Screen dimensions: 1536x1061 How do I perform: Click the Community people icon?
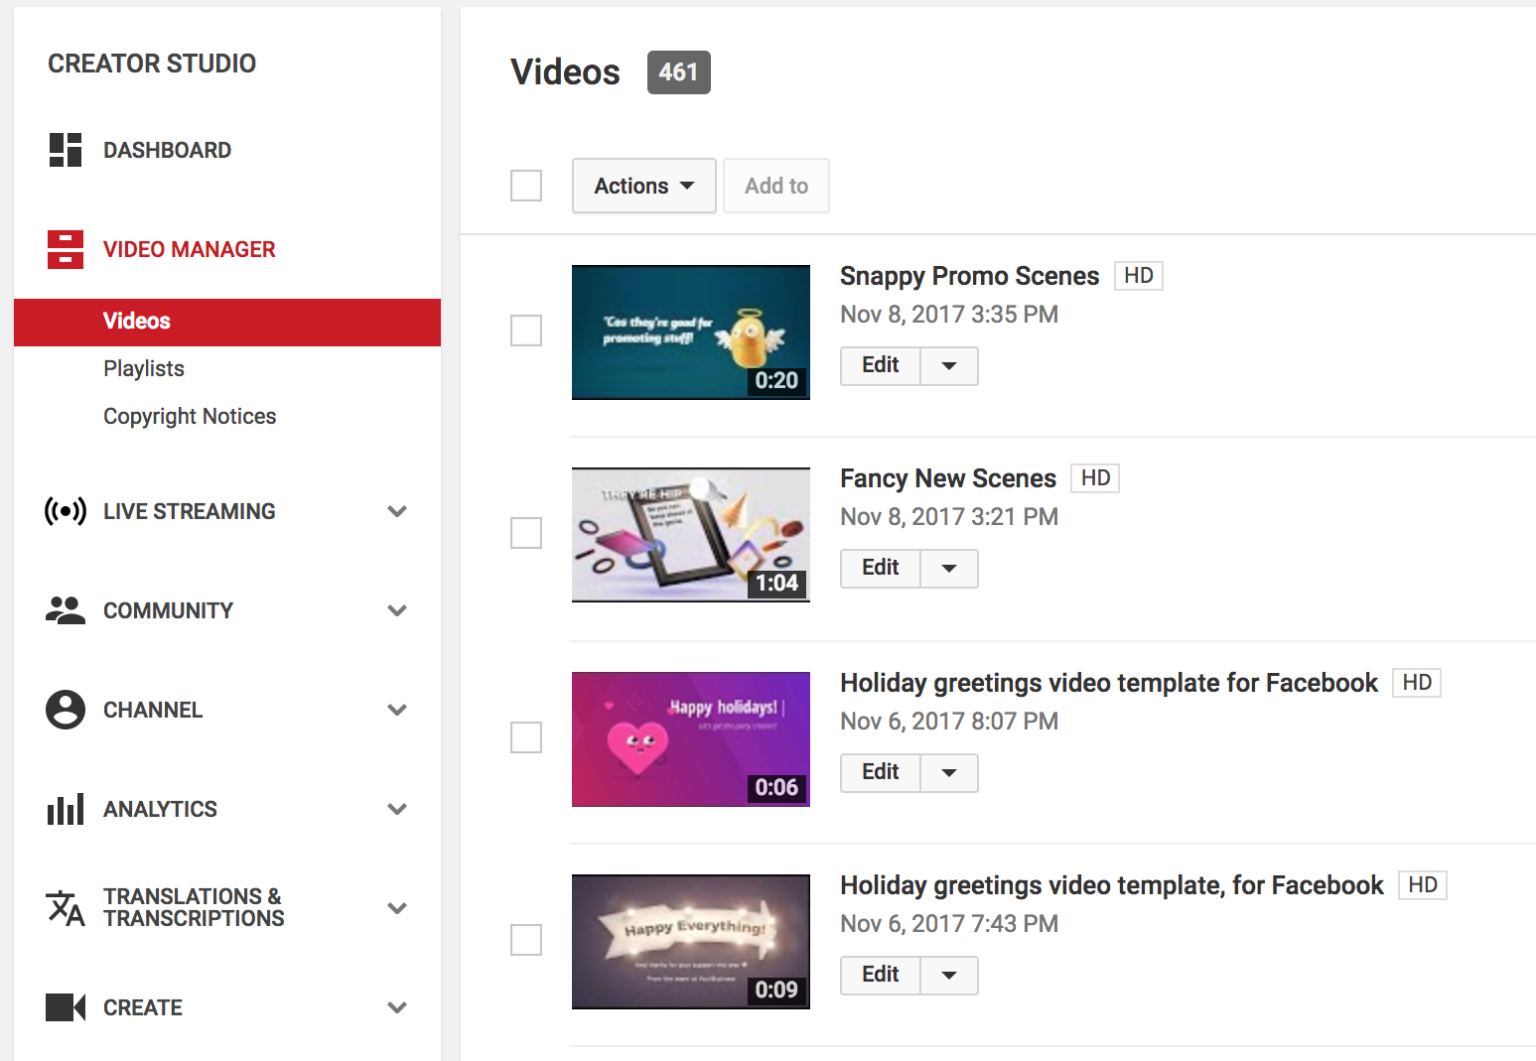[x=65, y=610]
